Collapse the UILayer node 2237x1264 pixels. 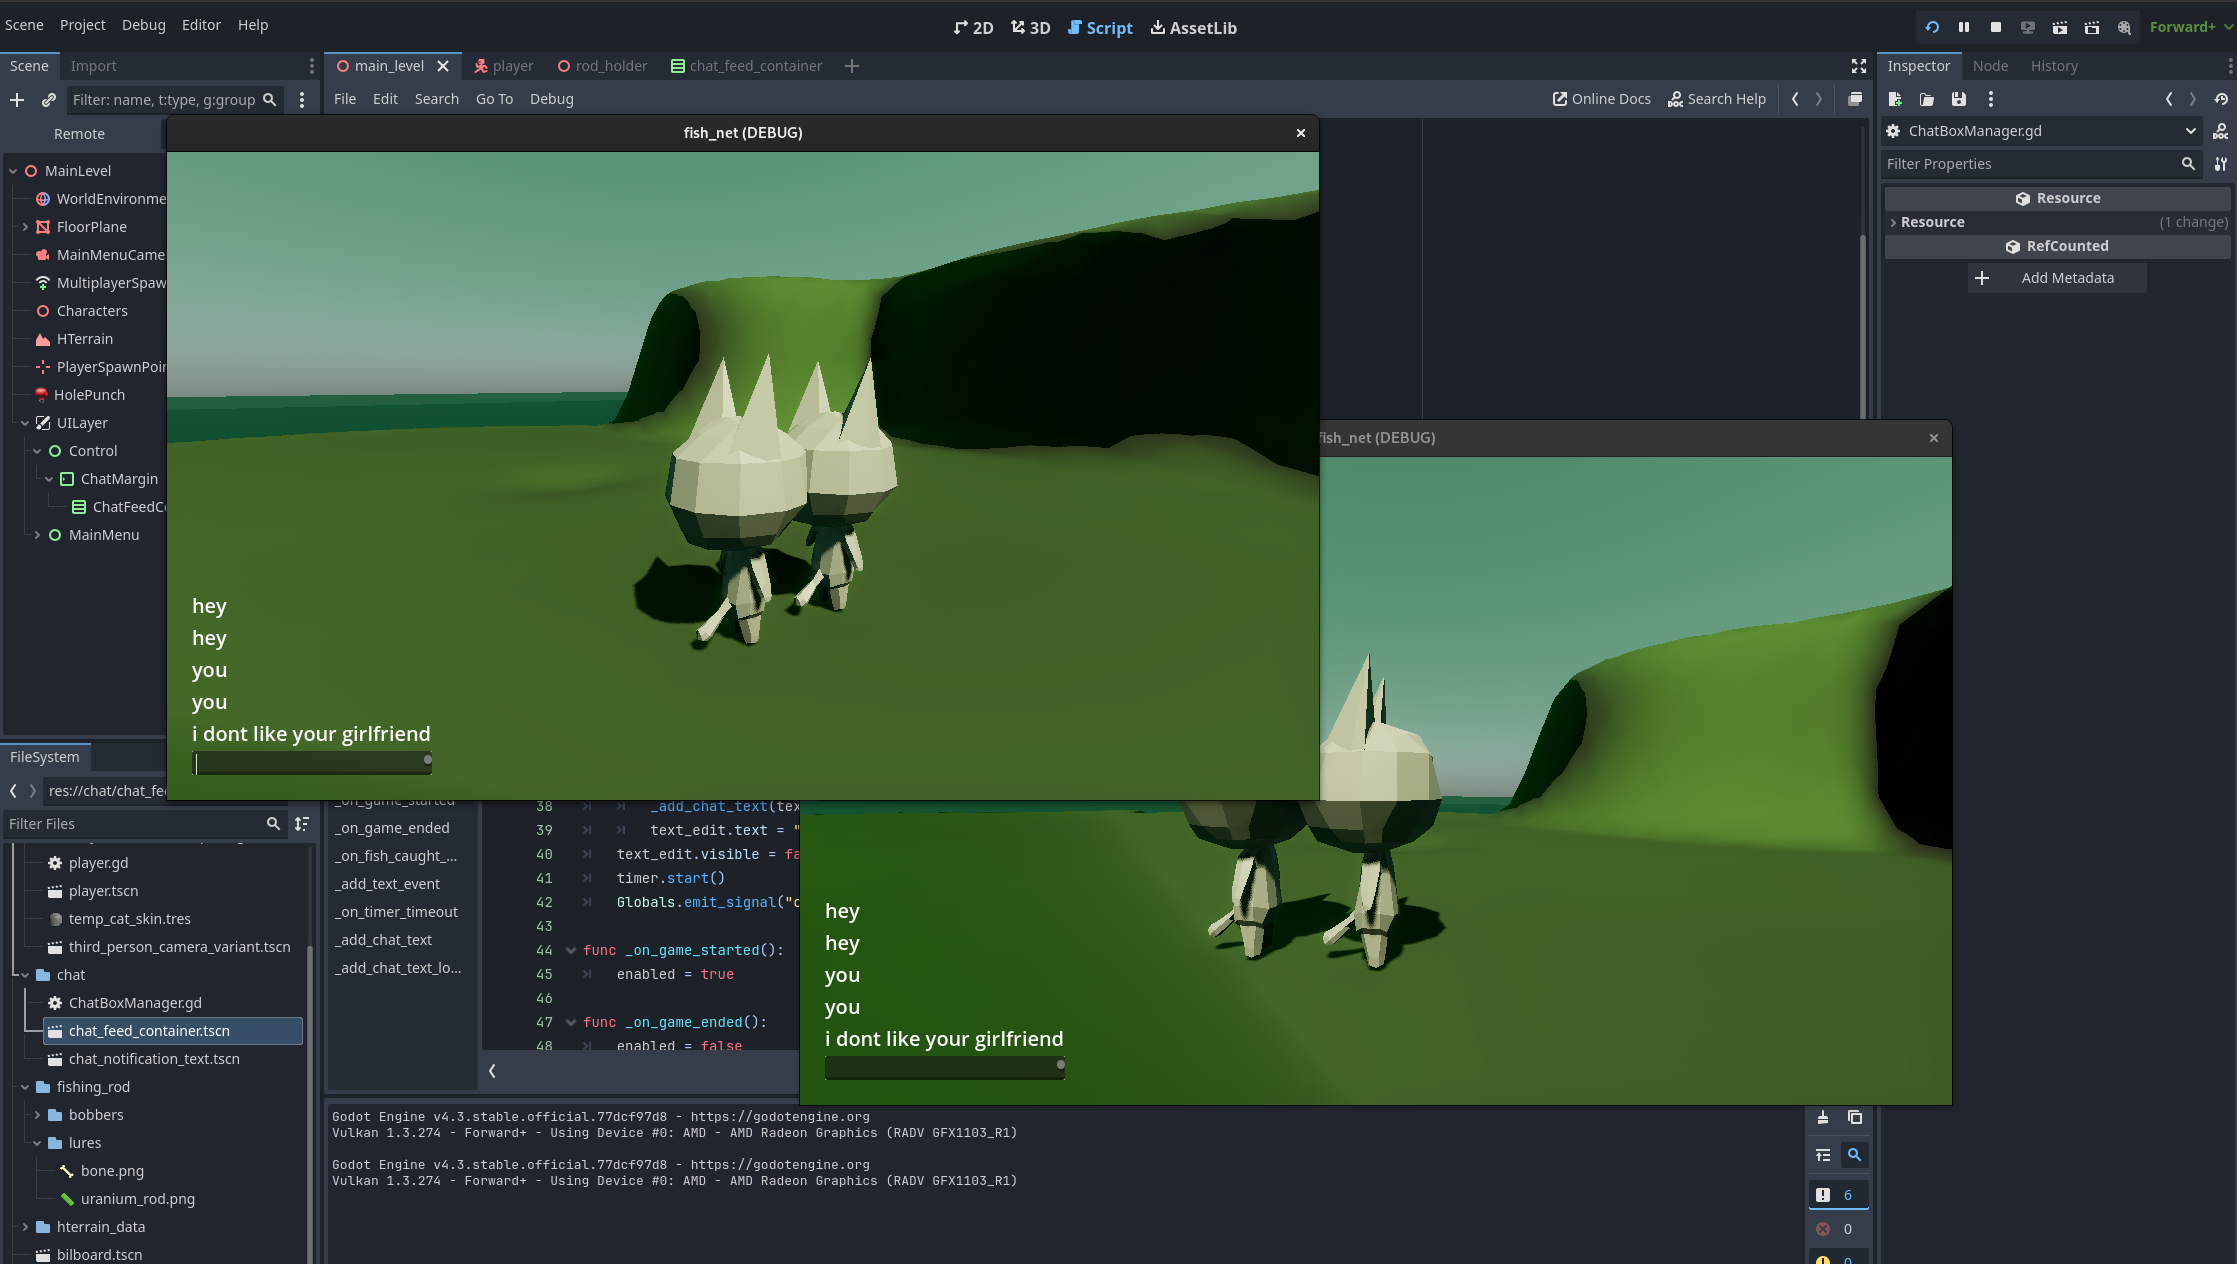25,423
